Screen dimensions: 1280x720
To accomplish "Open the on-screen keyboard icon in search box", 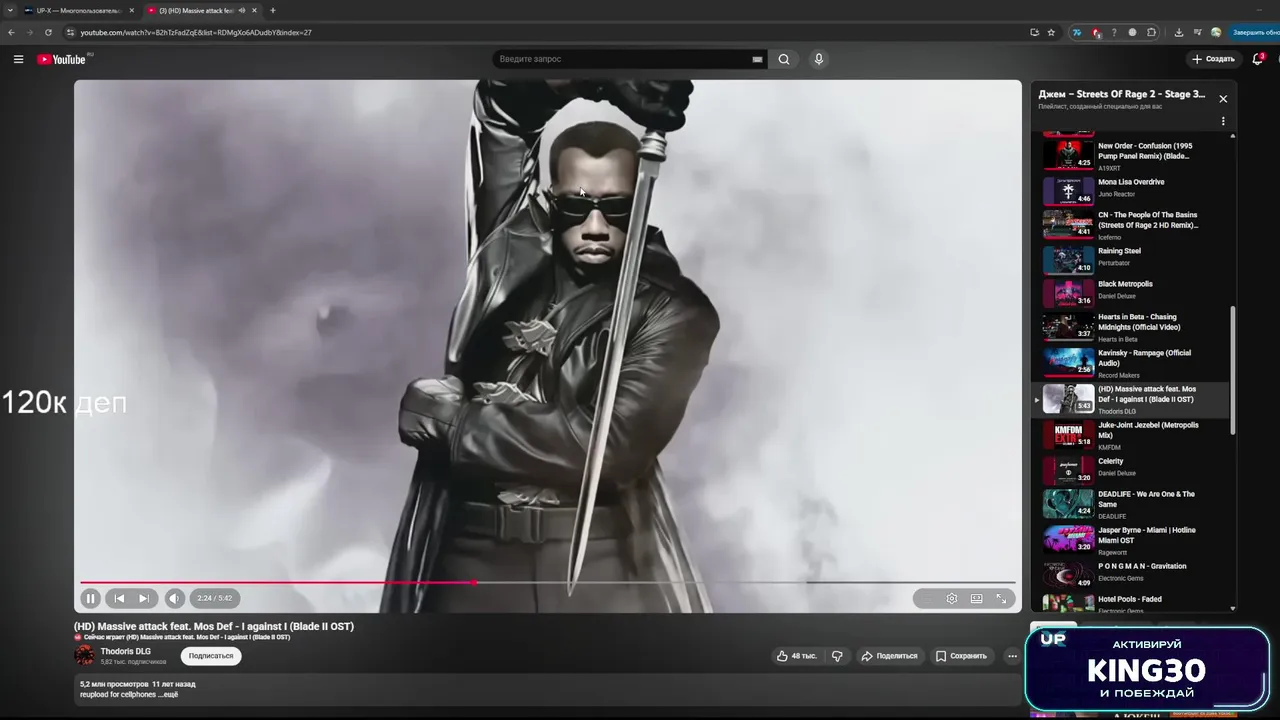I will [757, 59].
